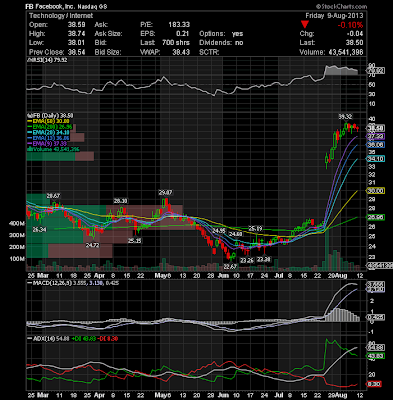The image size is (393, 400).
Task: Click the cyan EMA(20) legend entry
Action: pyautogui.click(x=48, y=132)
